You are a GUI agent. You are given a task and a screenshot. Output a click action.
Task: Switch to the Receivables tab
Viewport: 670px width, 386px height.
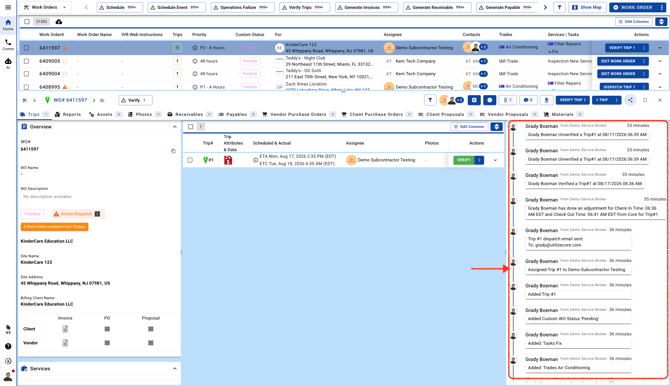189,115
